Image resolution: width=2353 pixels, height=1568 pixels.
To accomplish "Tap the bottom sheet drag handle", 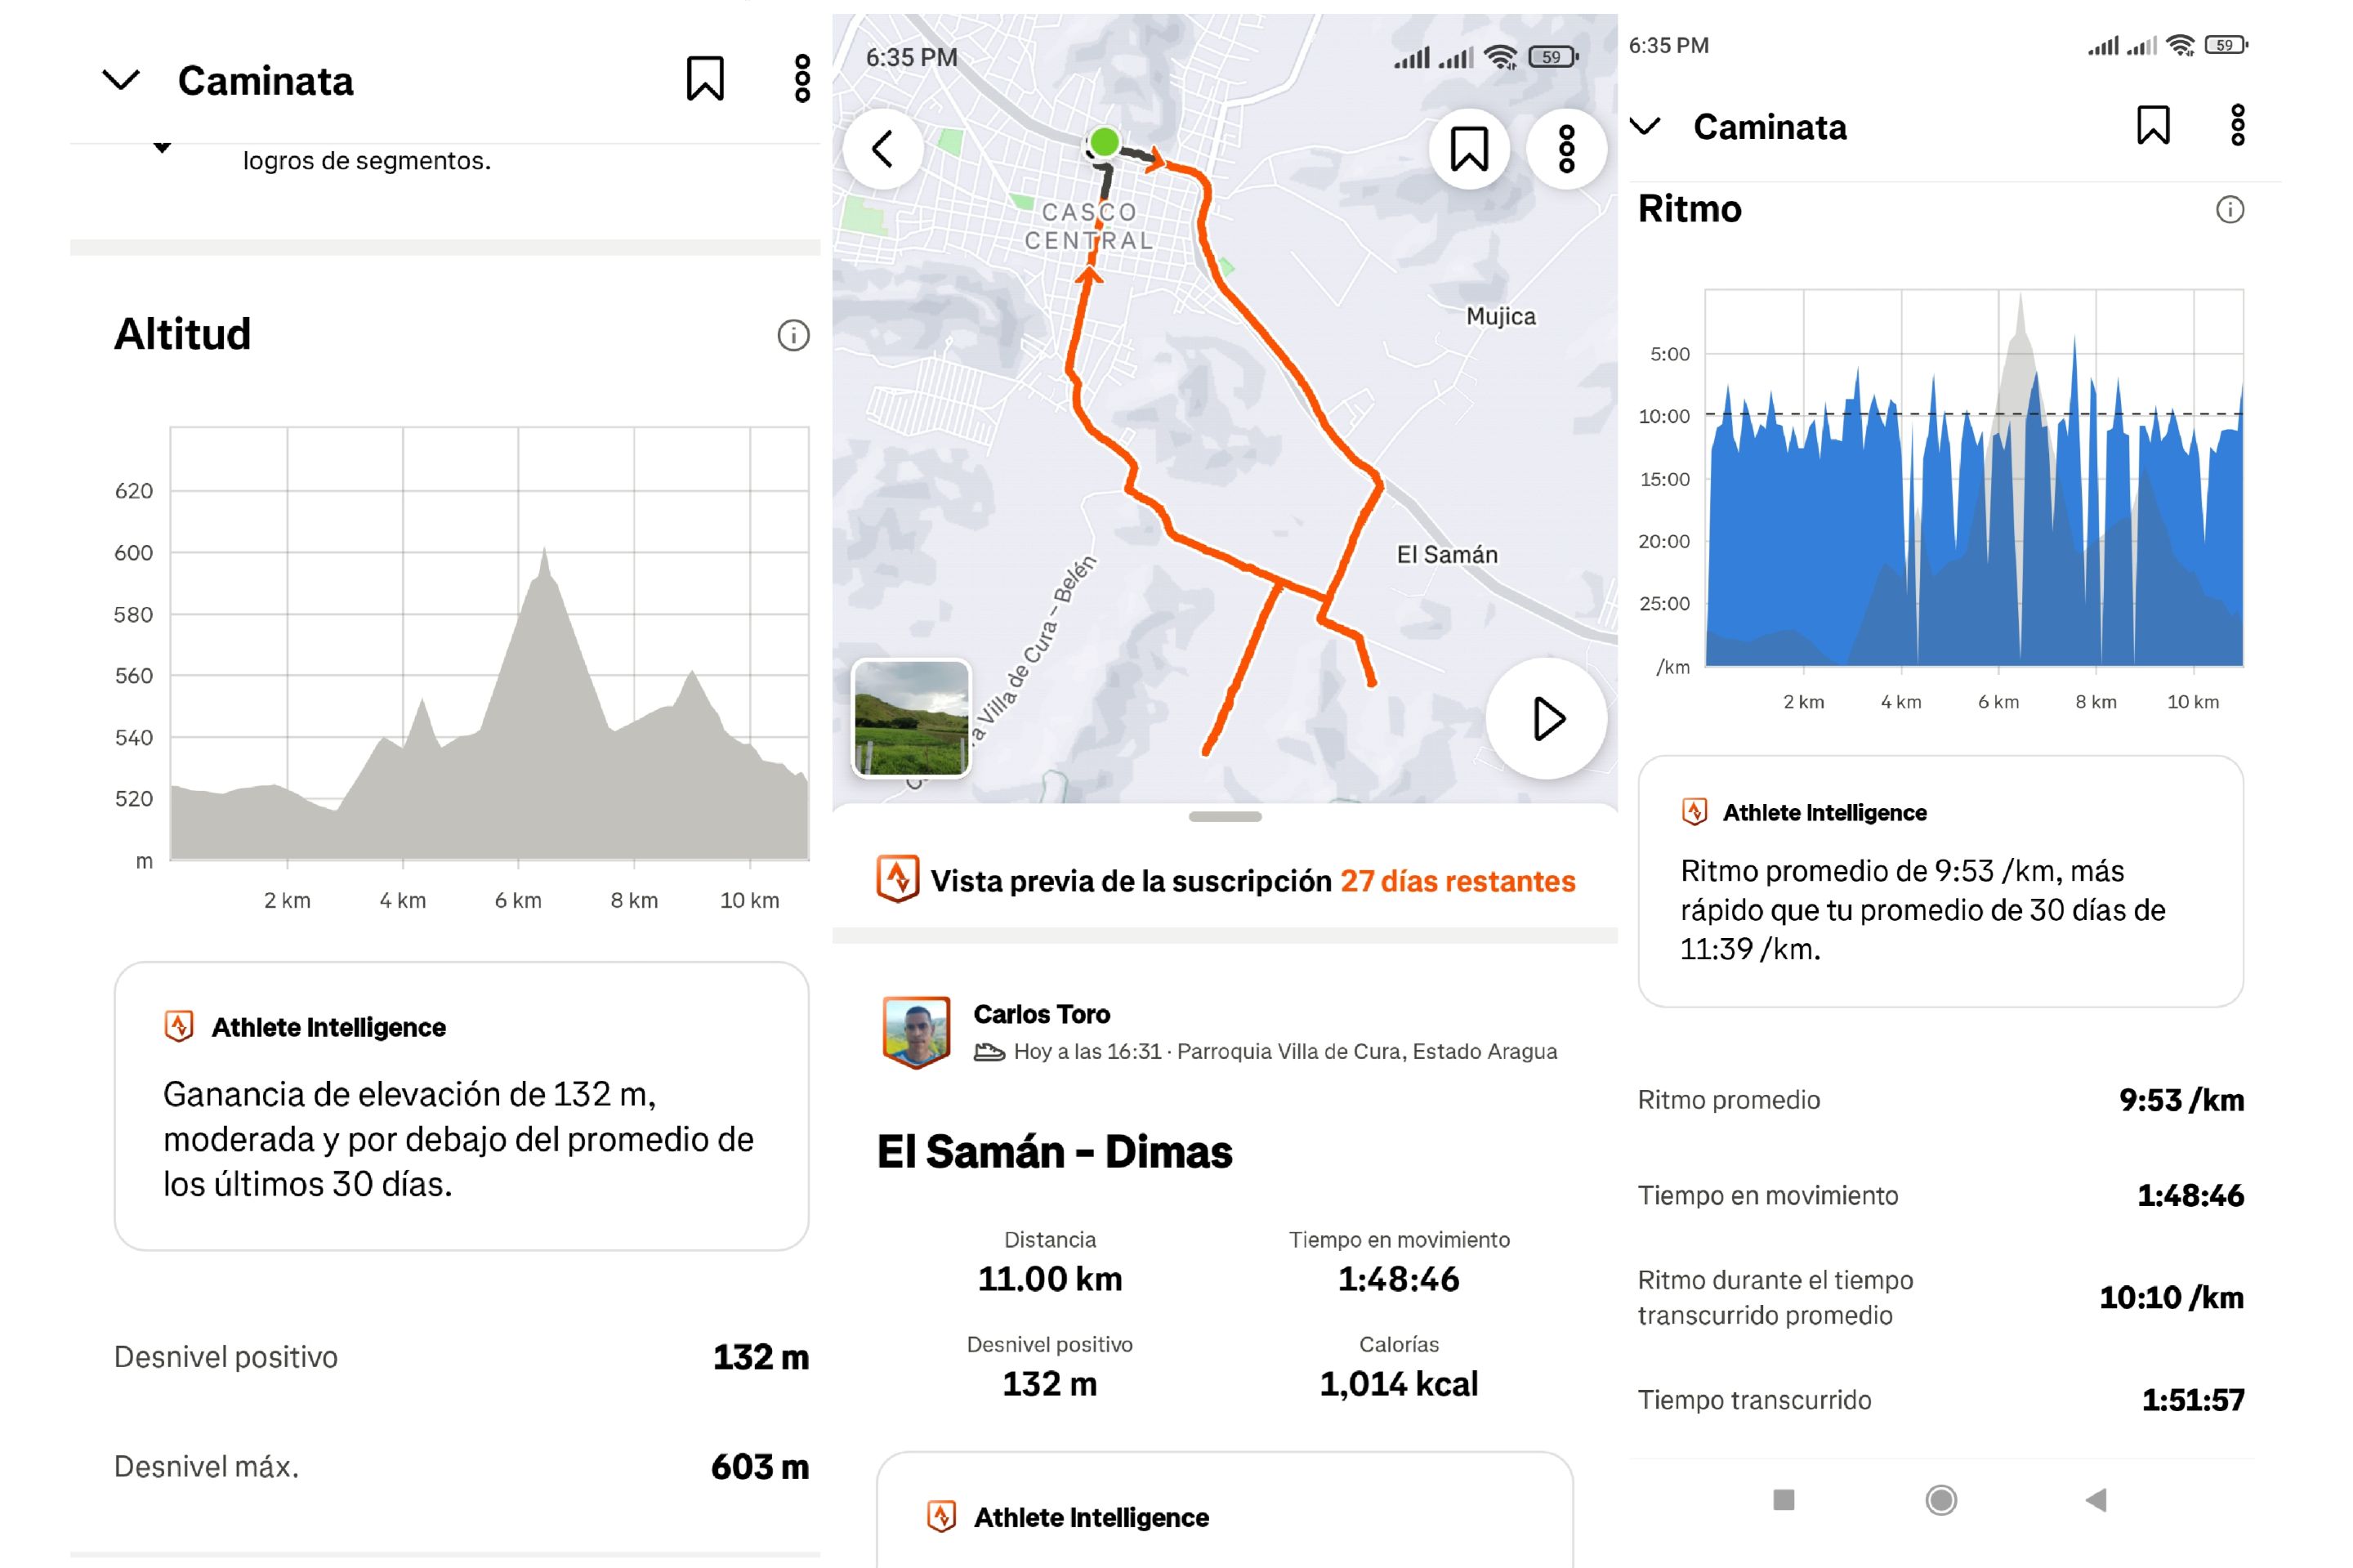I will coord(1224,817).
